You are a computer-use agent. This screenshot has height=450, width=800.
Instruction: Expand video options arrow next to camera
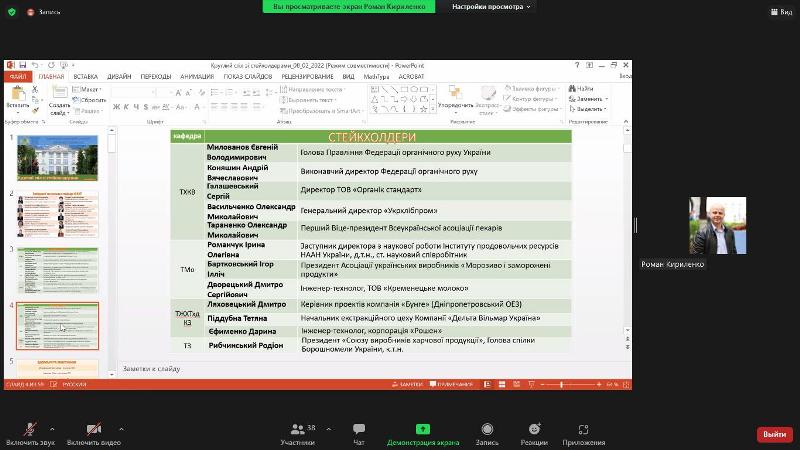click(121, 429)
